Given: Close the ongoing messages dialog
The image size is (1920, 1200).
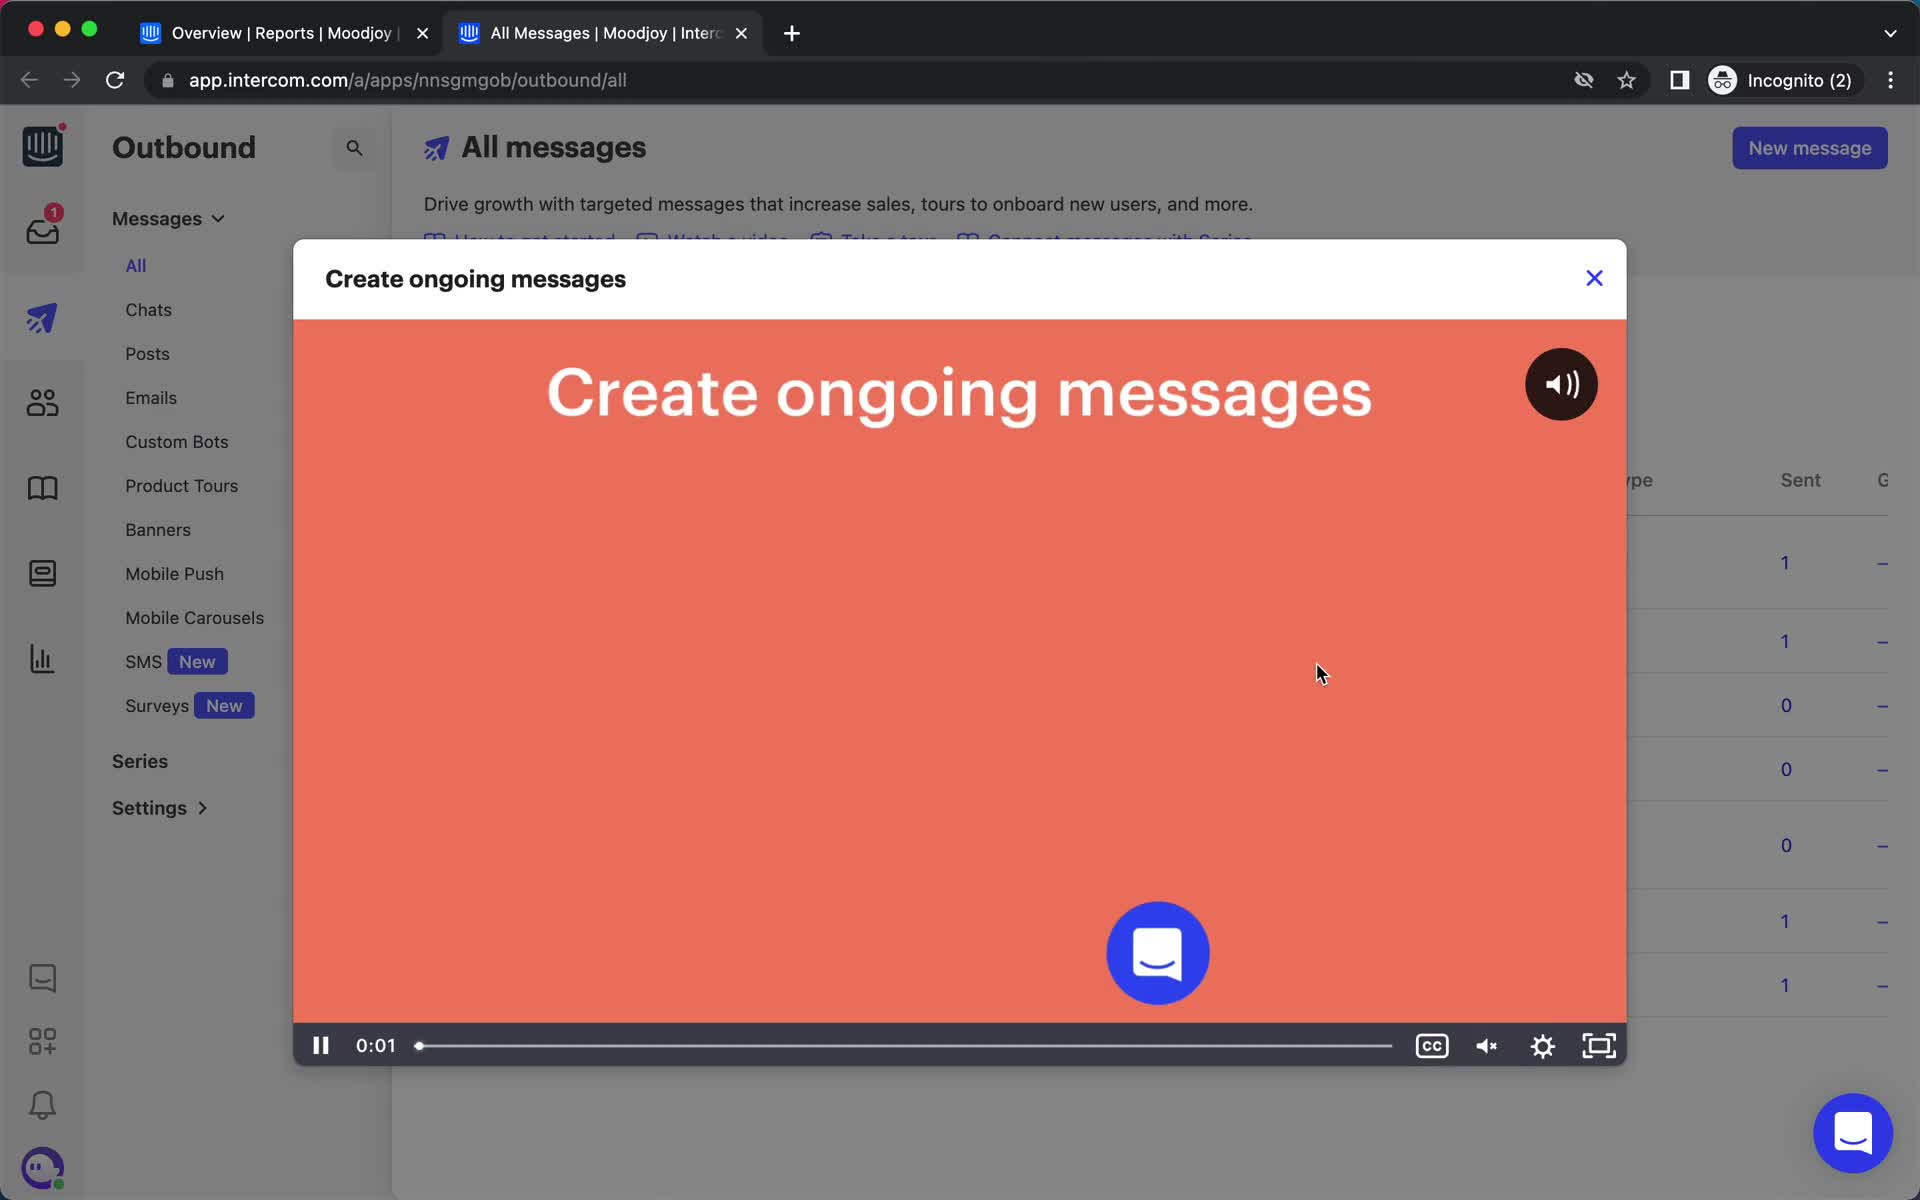Looking at the screenshot, I should pos(1594,278).
